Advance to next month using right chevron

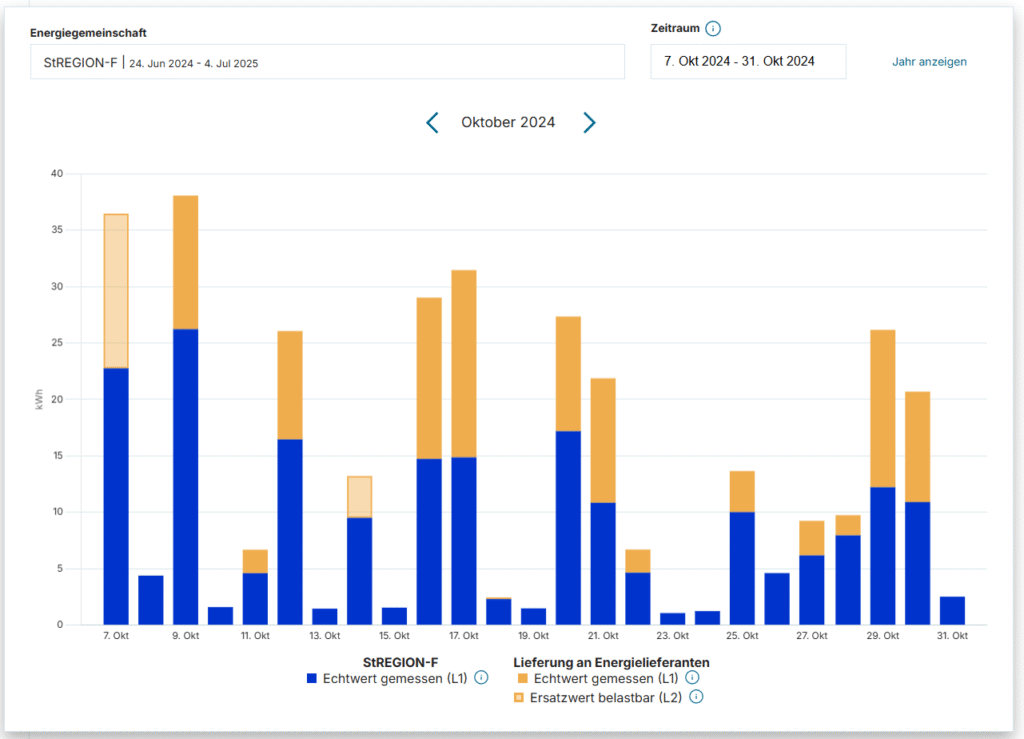[x=590, y=123]
